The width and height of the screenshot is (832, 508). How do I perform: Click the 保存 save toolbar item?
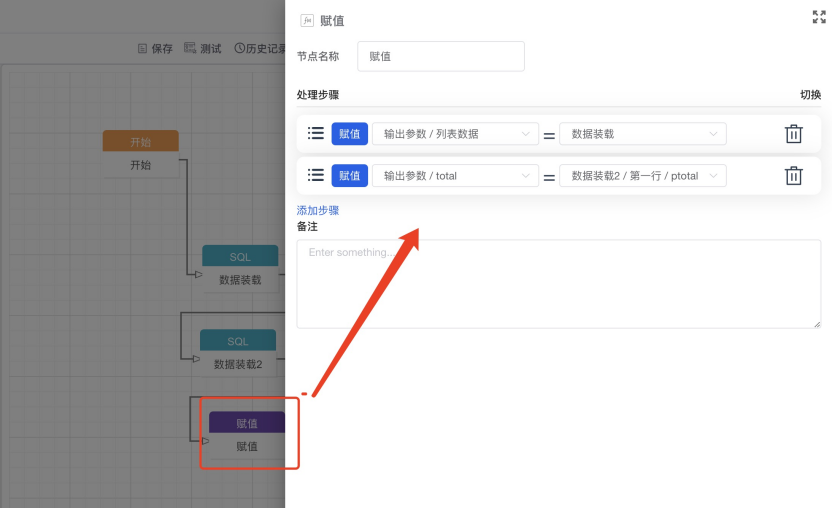(x=155, y=48)
